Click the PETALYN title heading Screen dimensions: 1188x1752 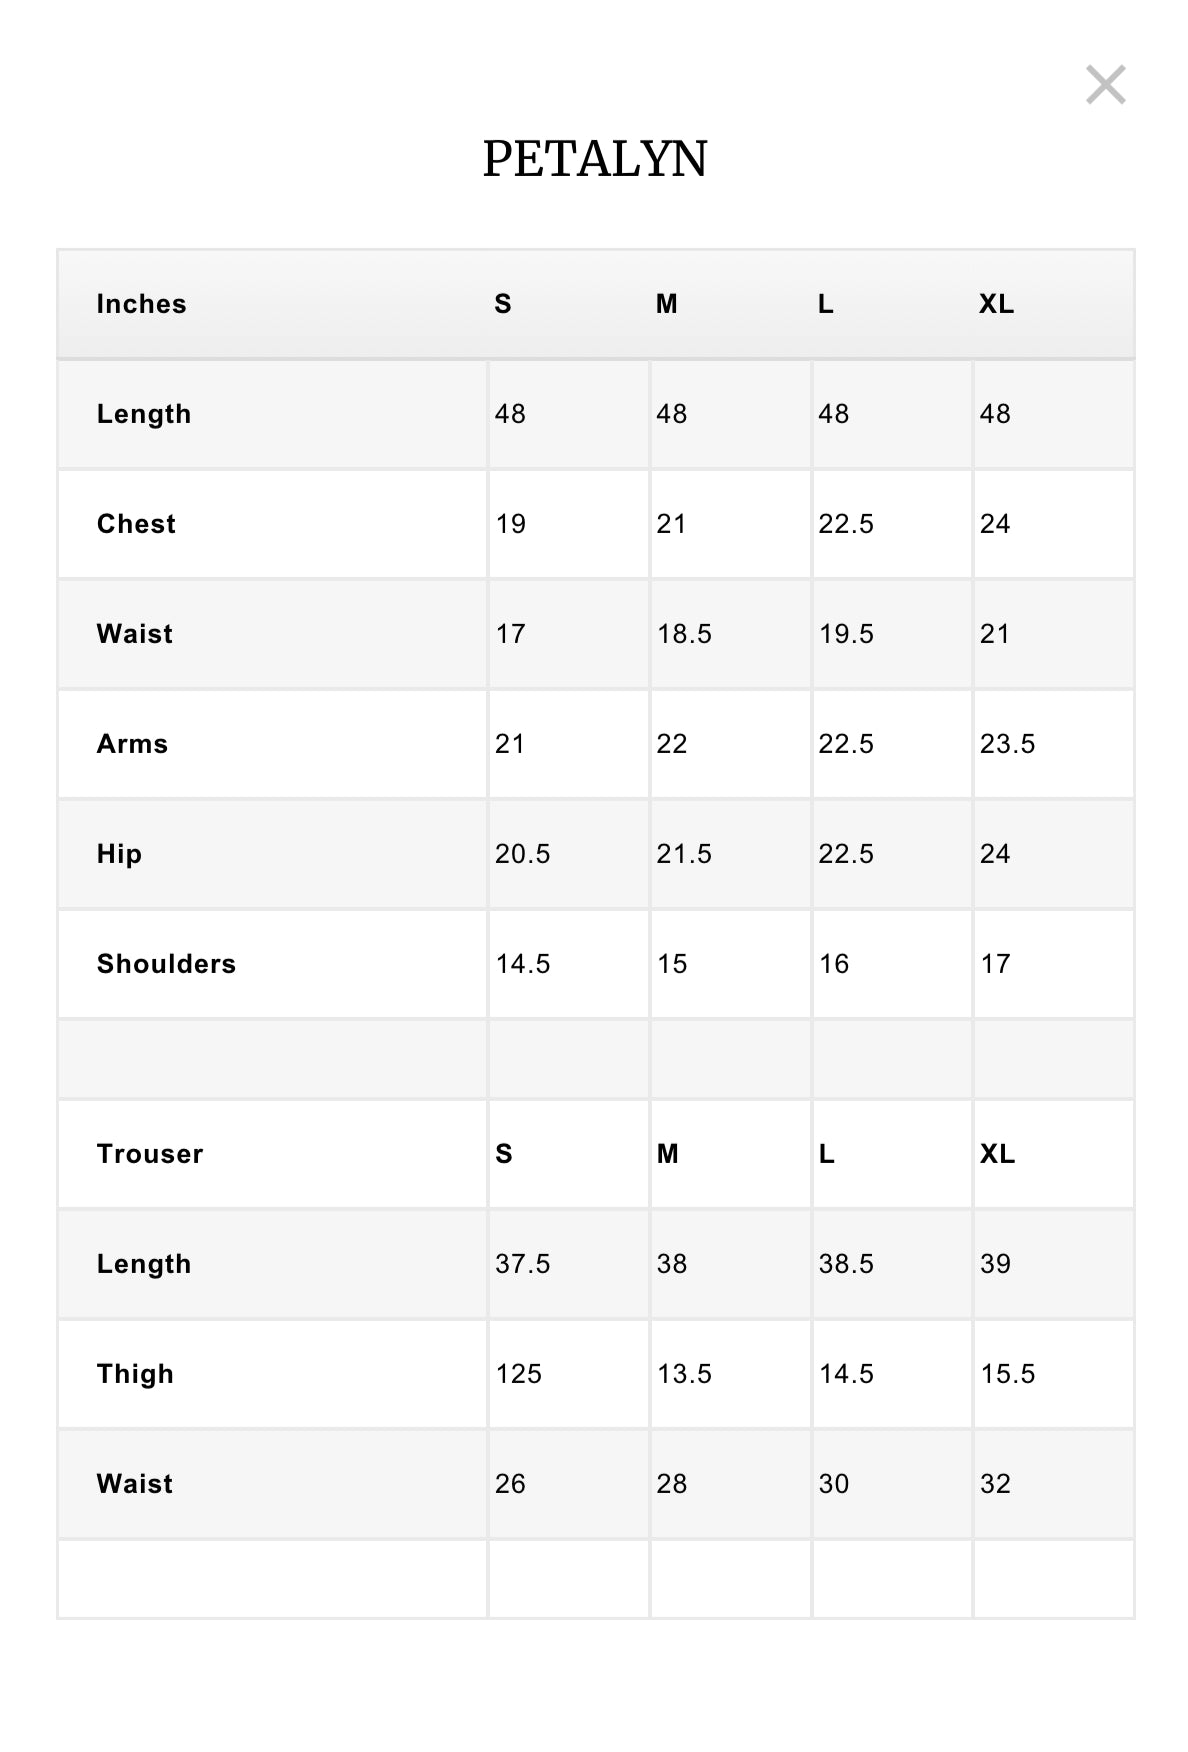[595, 159]
